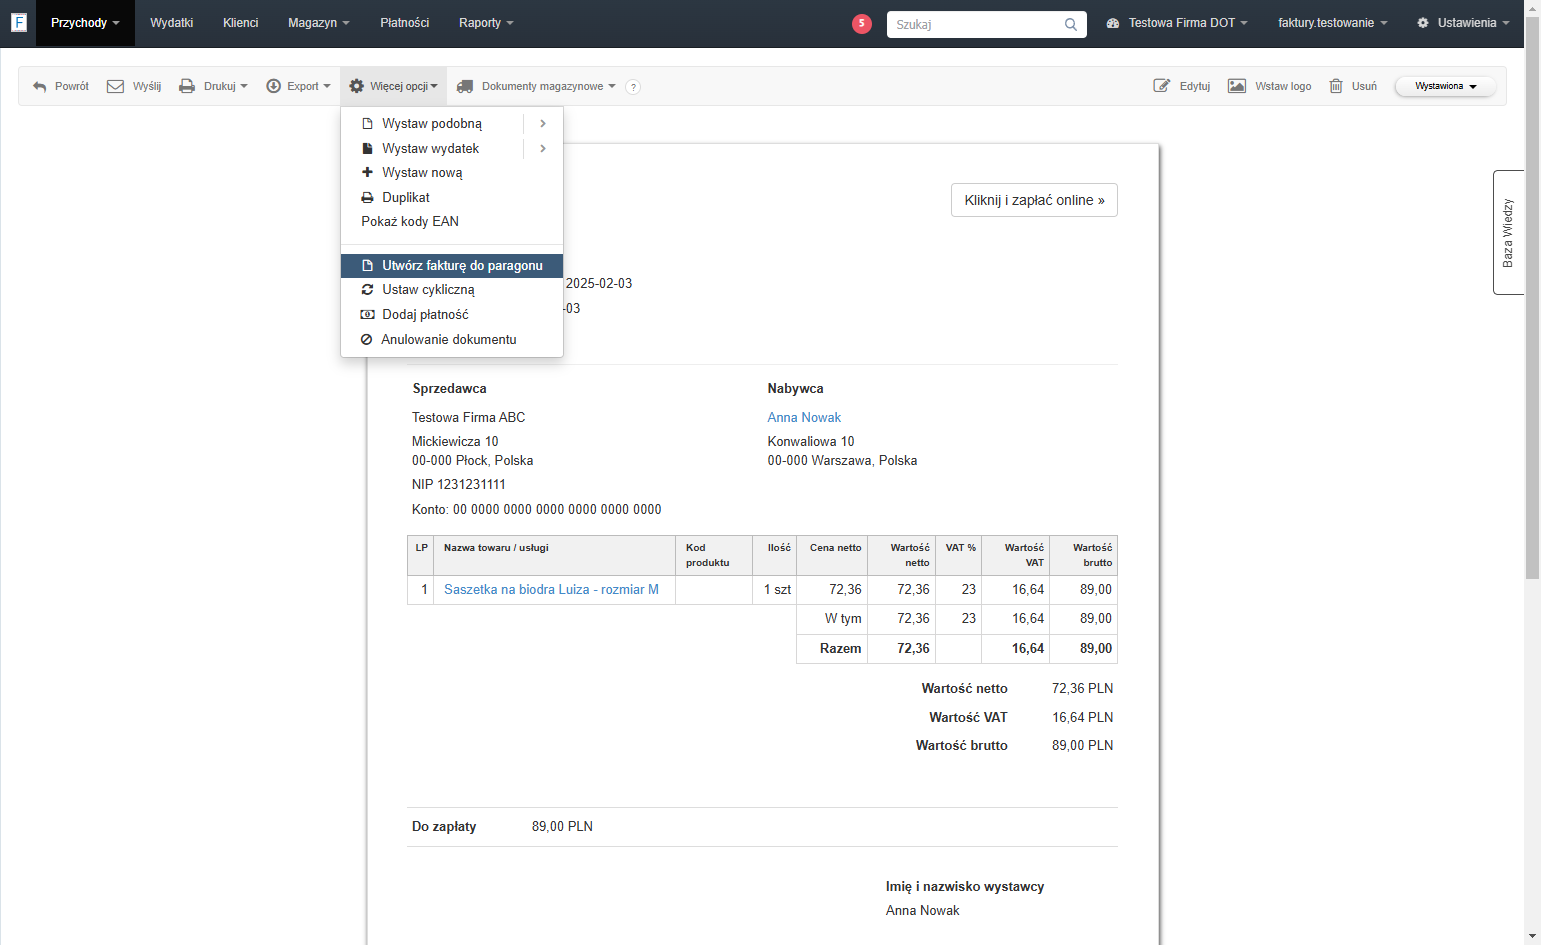
Task: Click the app logo icon in navbar
Action: point(18,22)
